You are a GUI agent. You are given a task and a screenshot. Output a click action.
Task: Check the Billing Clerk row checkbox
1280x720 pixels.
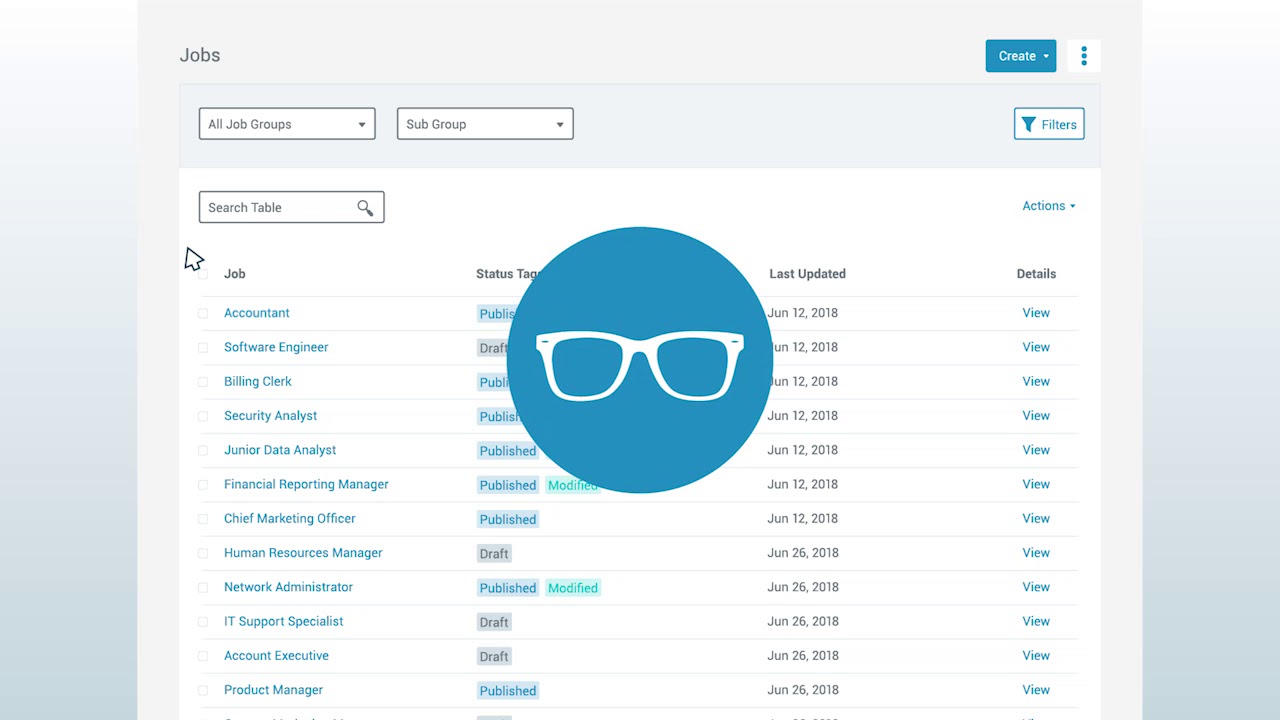click(x=203, y=382)
